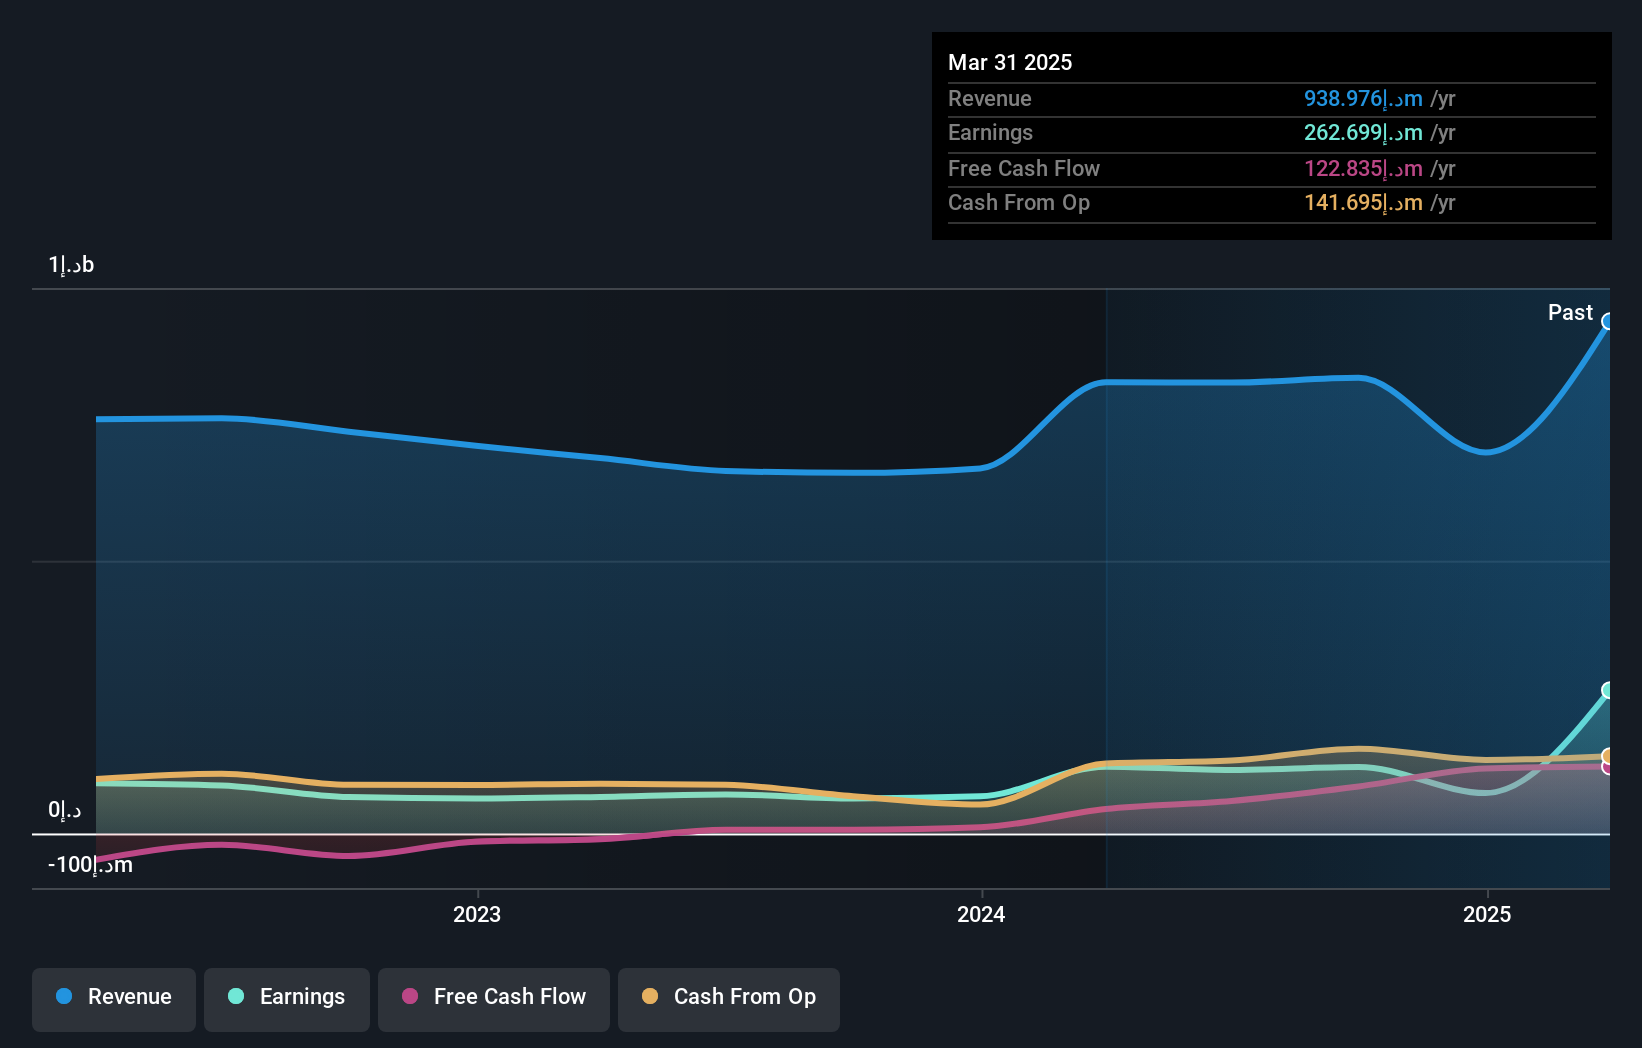Click the Cash From Op endpoint marker

(x=1608, y=756)
